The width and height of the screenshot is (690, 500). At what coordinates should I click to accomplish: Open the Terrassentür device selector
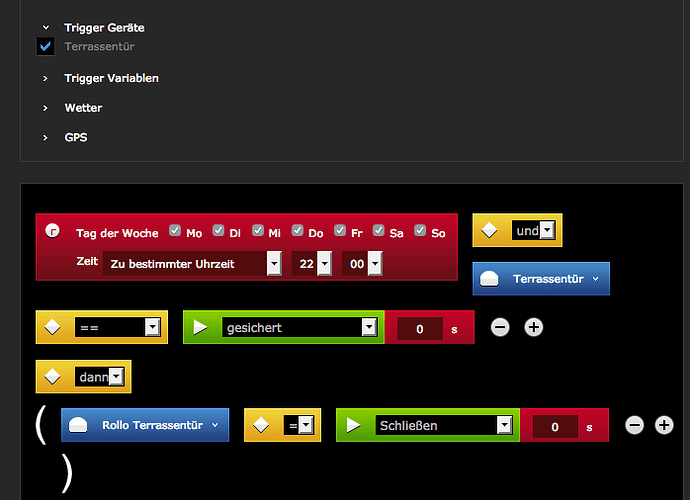coord(541,279)
